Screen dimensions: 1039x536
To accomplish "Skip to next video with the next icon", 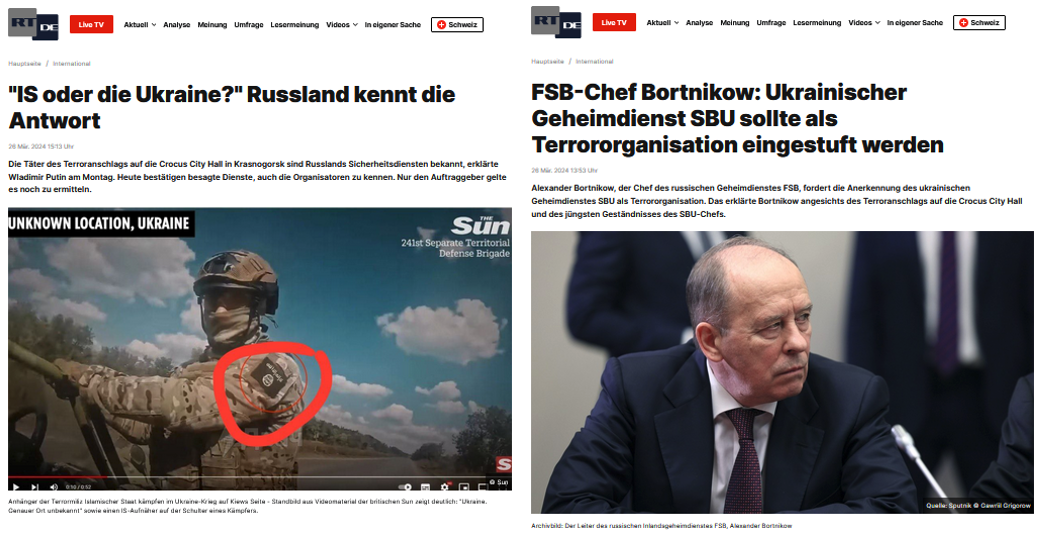I will pos(35,487).
